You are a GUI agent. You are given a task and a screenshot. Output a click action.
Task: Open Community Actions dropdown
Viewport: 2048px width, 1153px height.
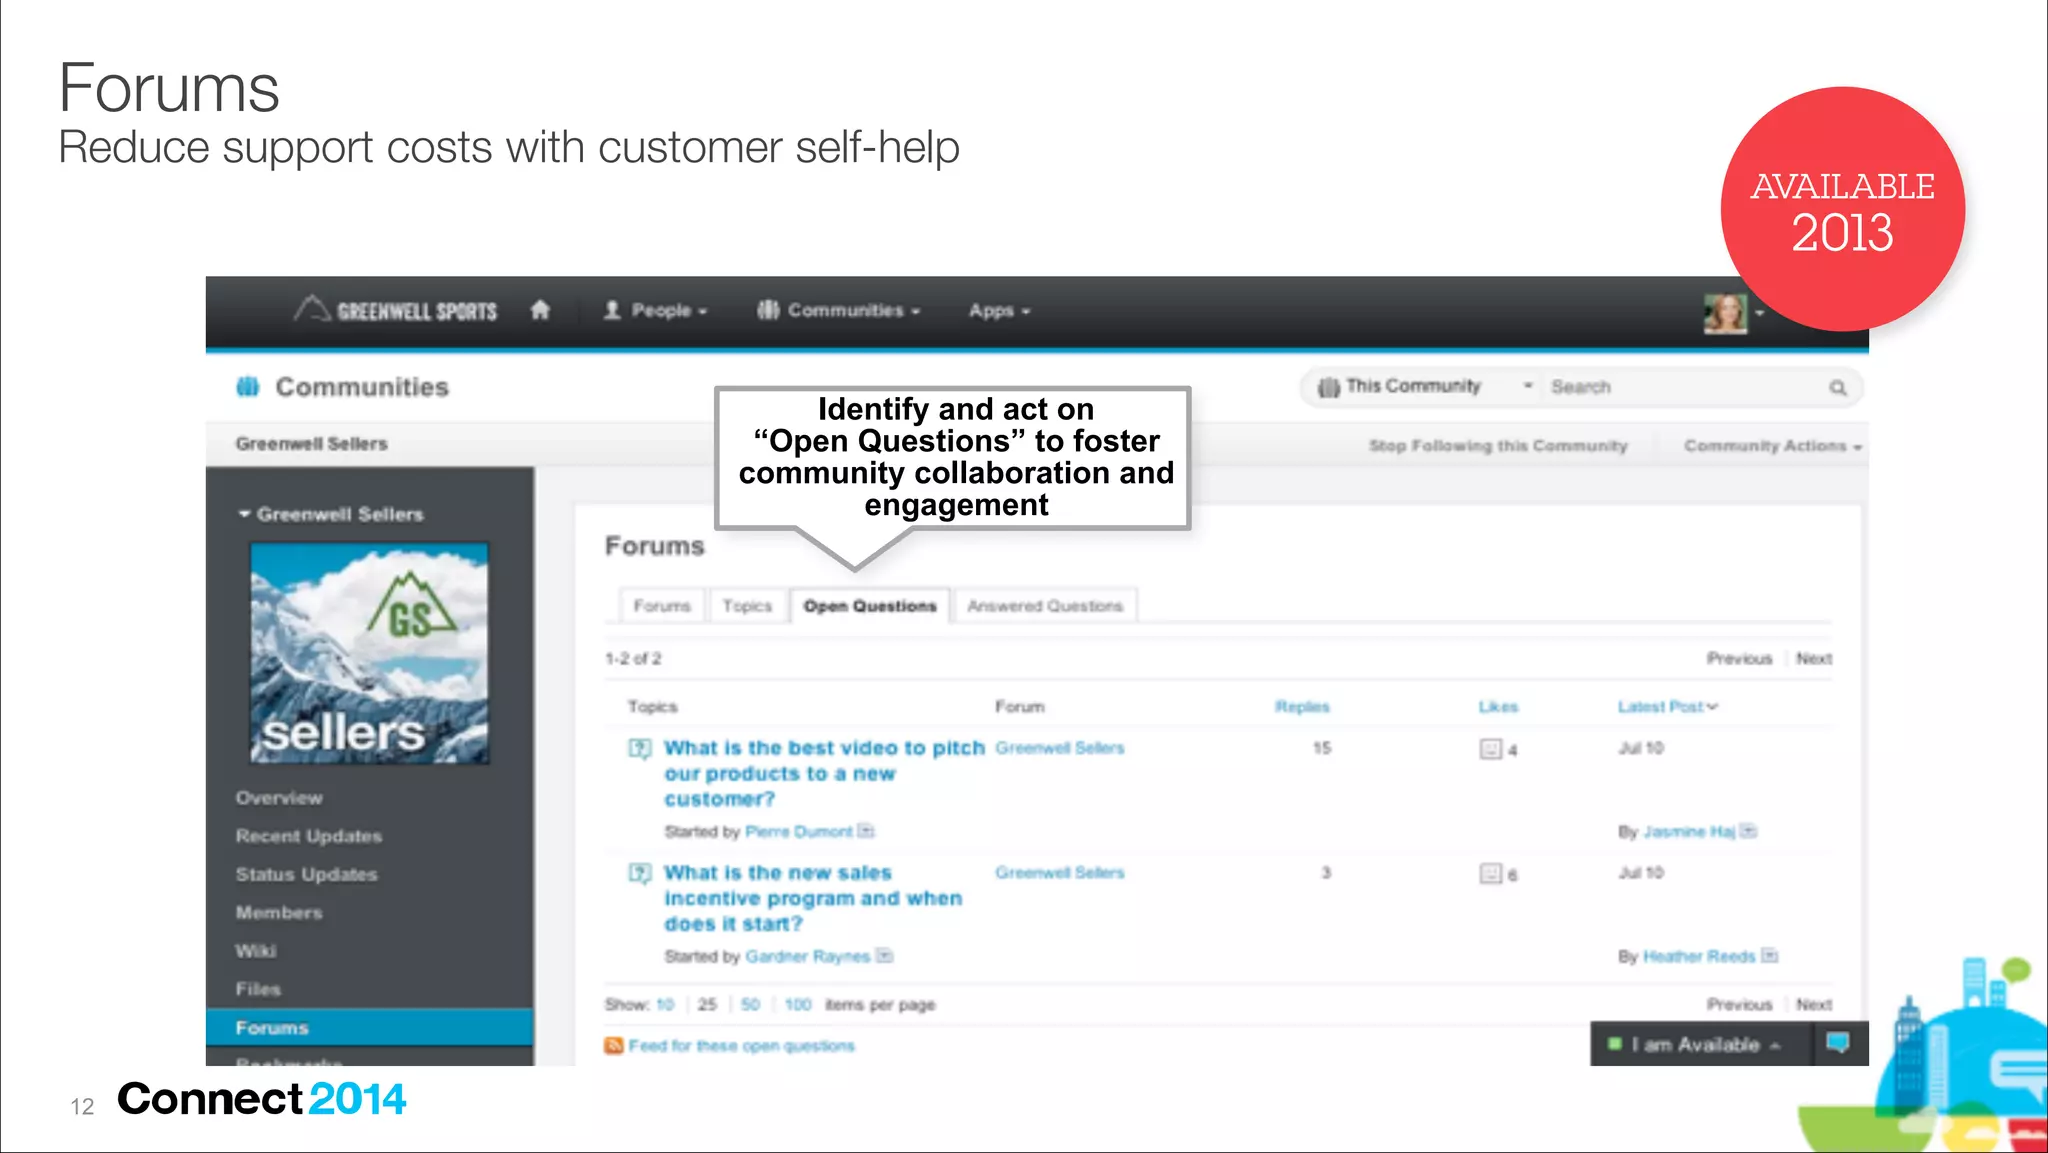[x=1772, y=446]
